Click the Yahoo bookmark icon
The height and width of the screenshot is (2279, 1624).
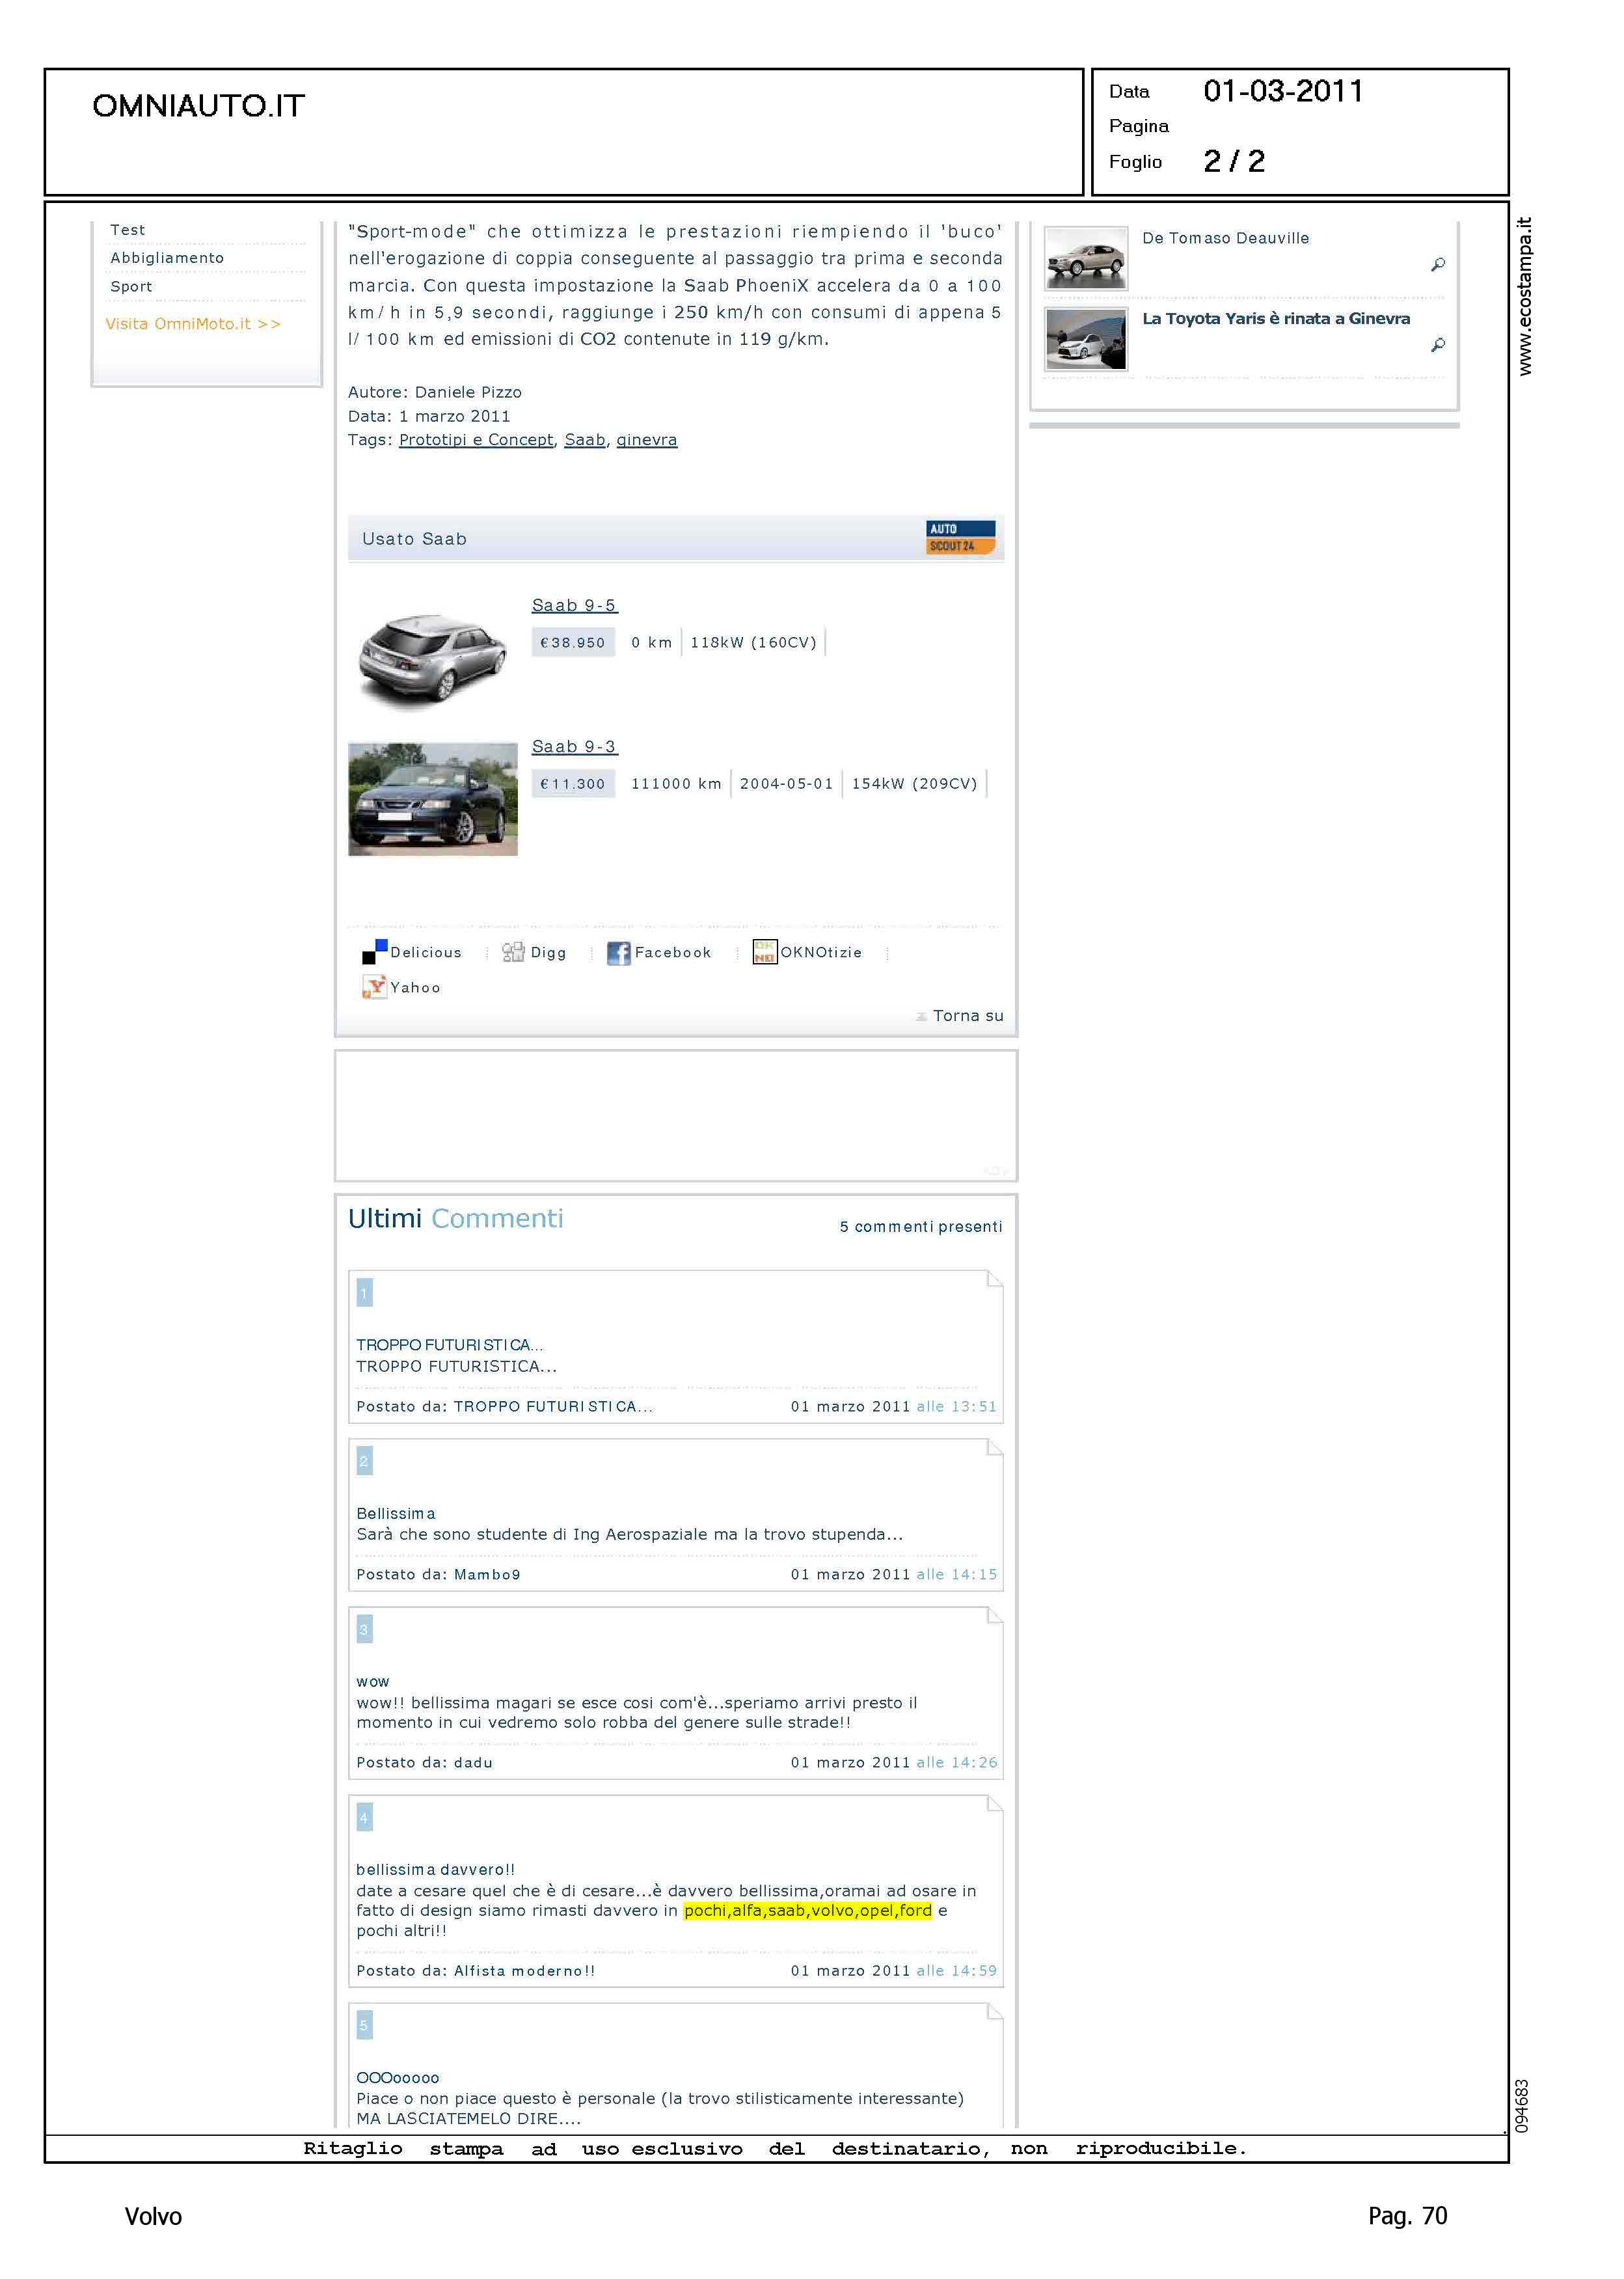click(x=374, y=987)
